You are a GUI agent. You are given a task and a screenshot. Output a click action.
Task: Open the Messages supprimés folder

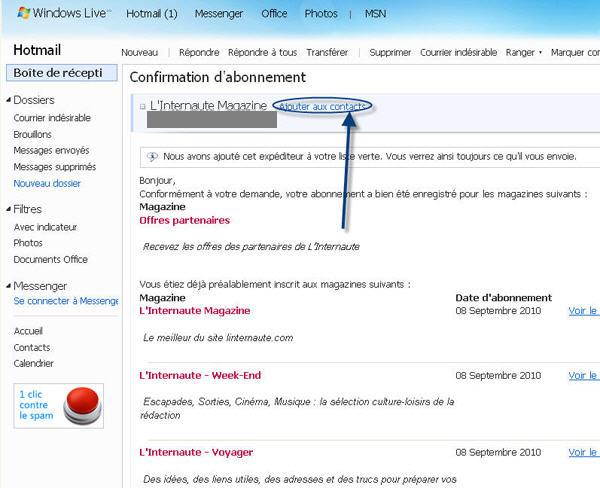(55, 167)
